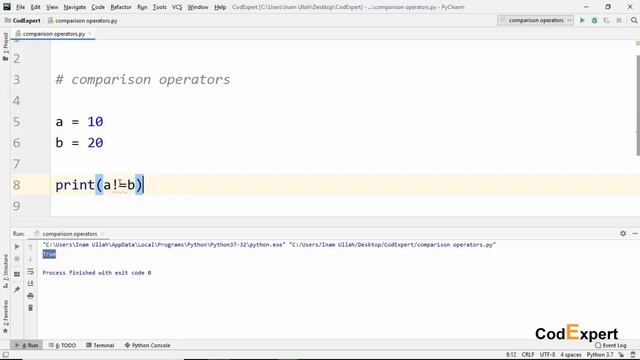
Task: Stop process in Run panel
Action: tap(17, 259)
